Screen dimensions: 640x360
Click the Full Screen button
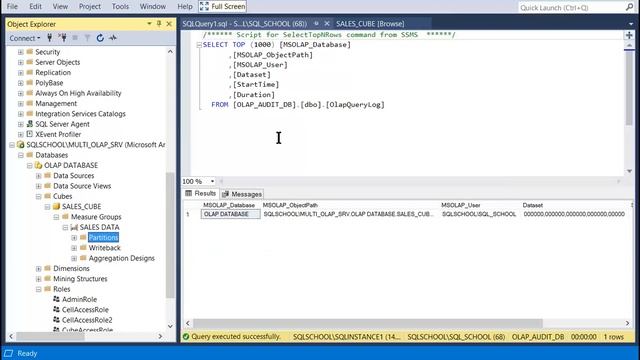coord(222,6)
